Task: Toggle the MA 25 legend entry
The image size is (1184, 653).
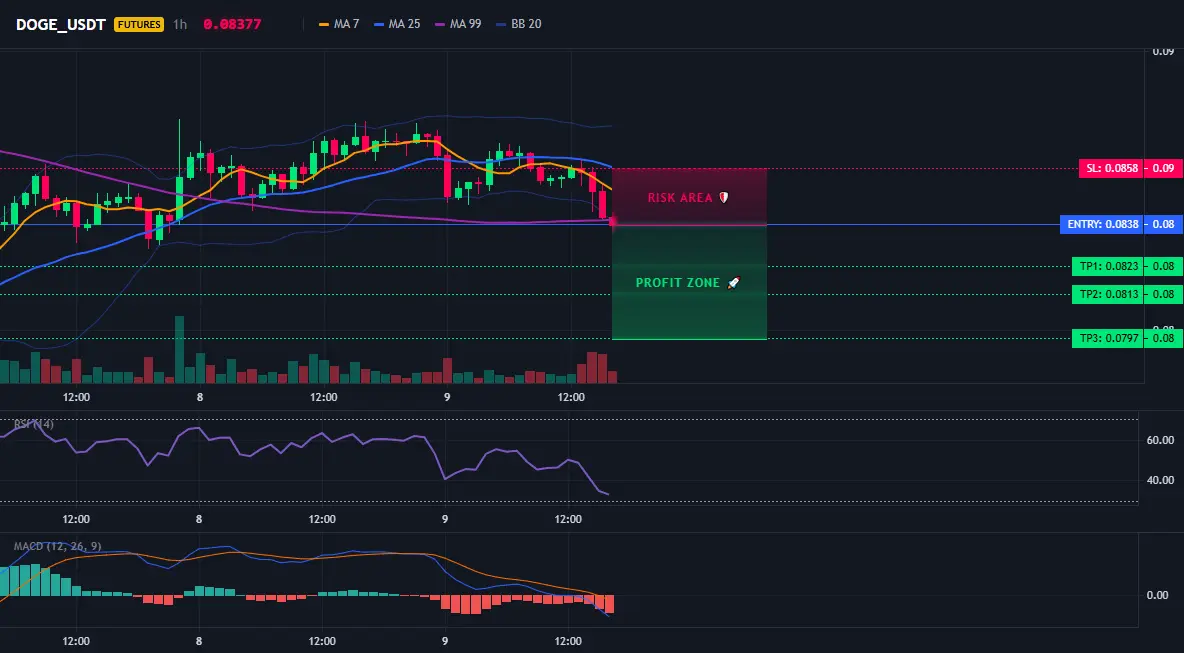Action: click(x=396, y=24)
